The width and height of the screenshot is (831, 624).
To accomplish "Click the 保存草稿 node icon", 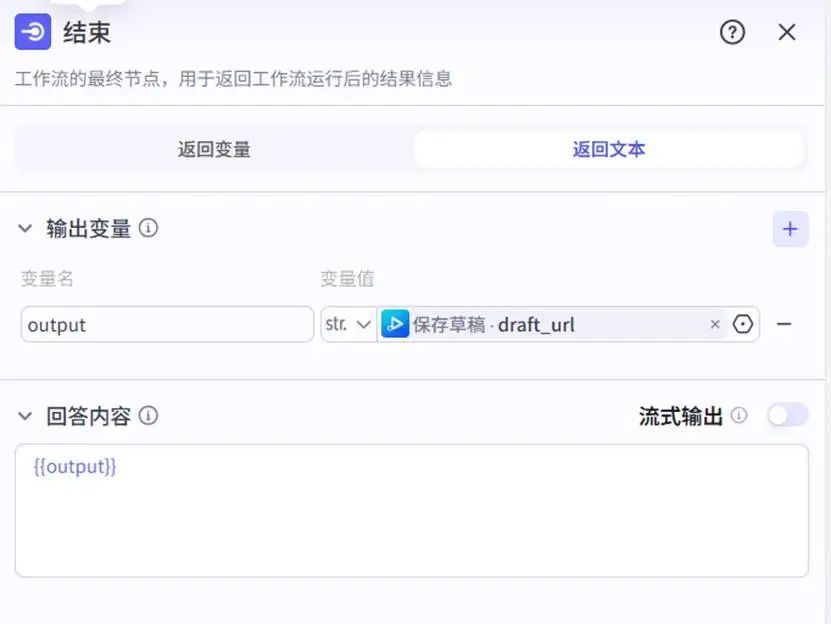I will point(395,324).
